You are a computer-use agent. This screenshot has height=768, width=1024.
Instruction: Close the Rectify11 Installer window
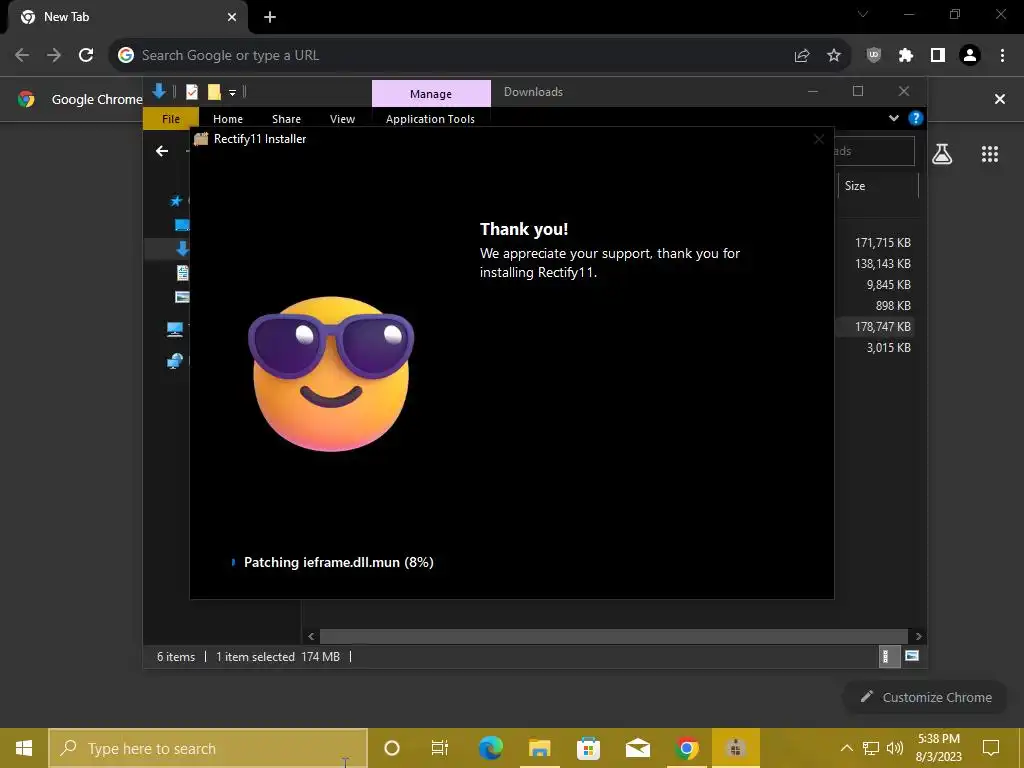819,139
